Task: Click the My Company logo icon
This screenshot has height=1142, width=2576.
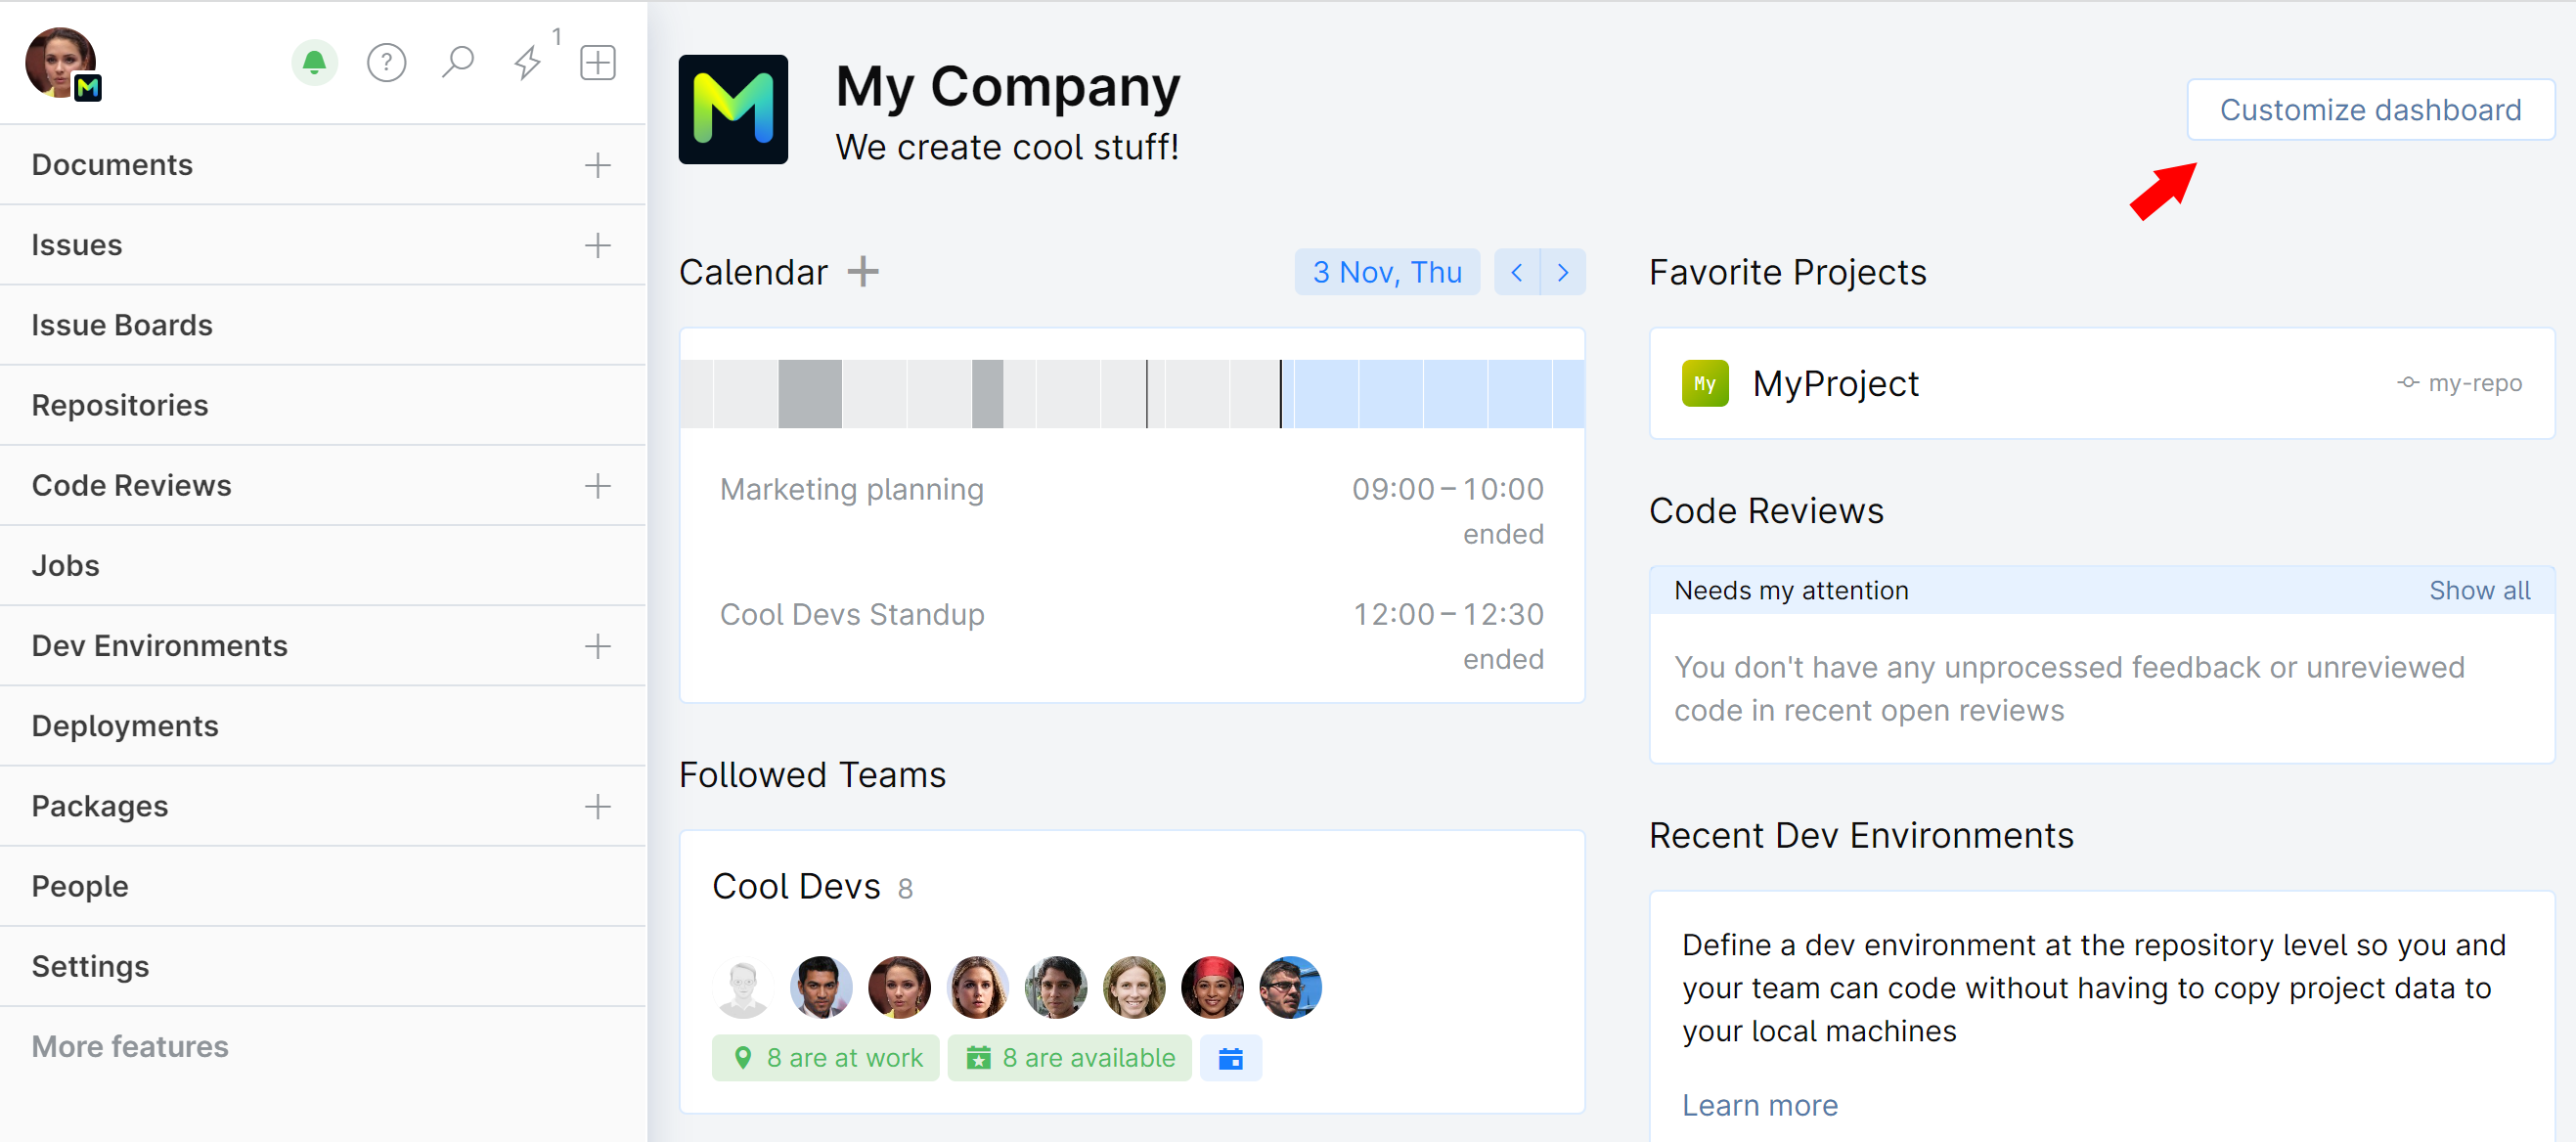Action: tap(734, 109)
